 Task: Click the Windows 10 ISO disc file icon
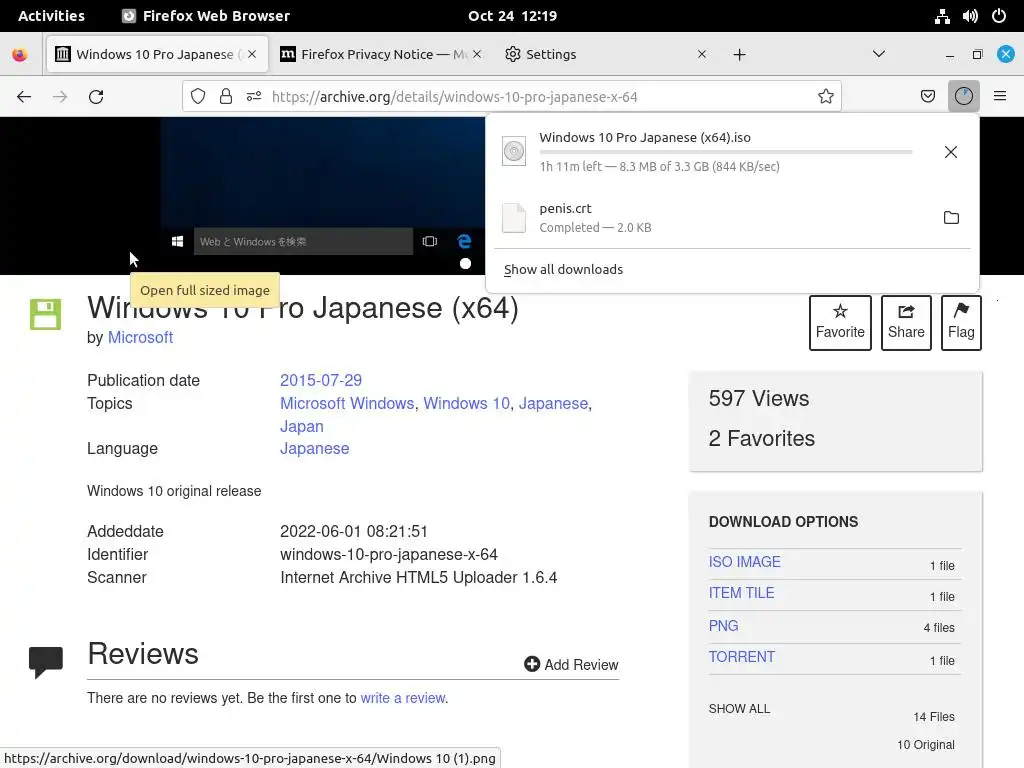514,152
